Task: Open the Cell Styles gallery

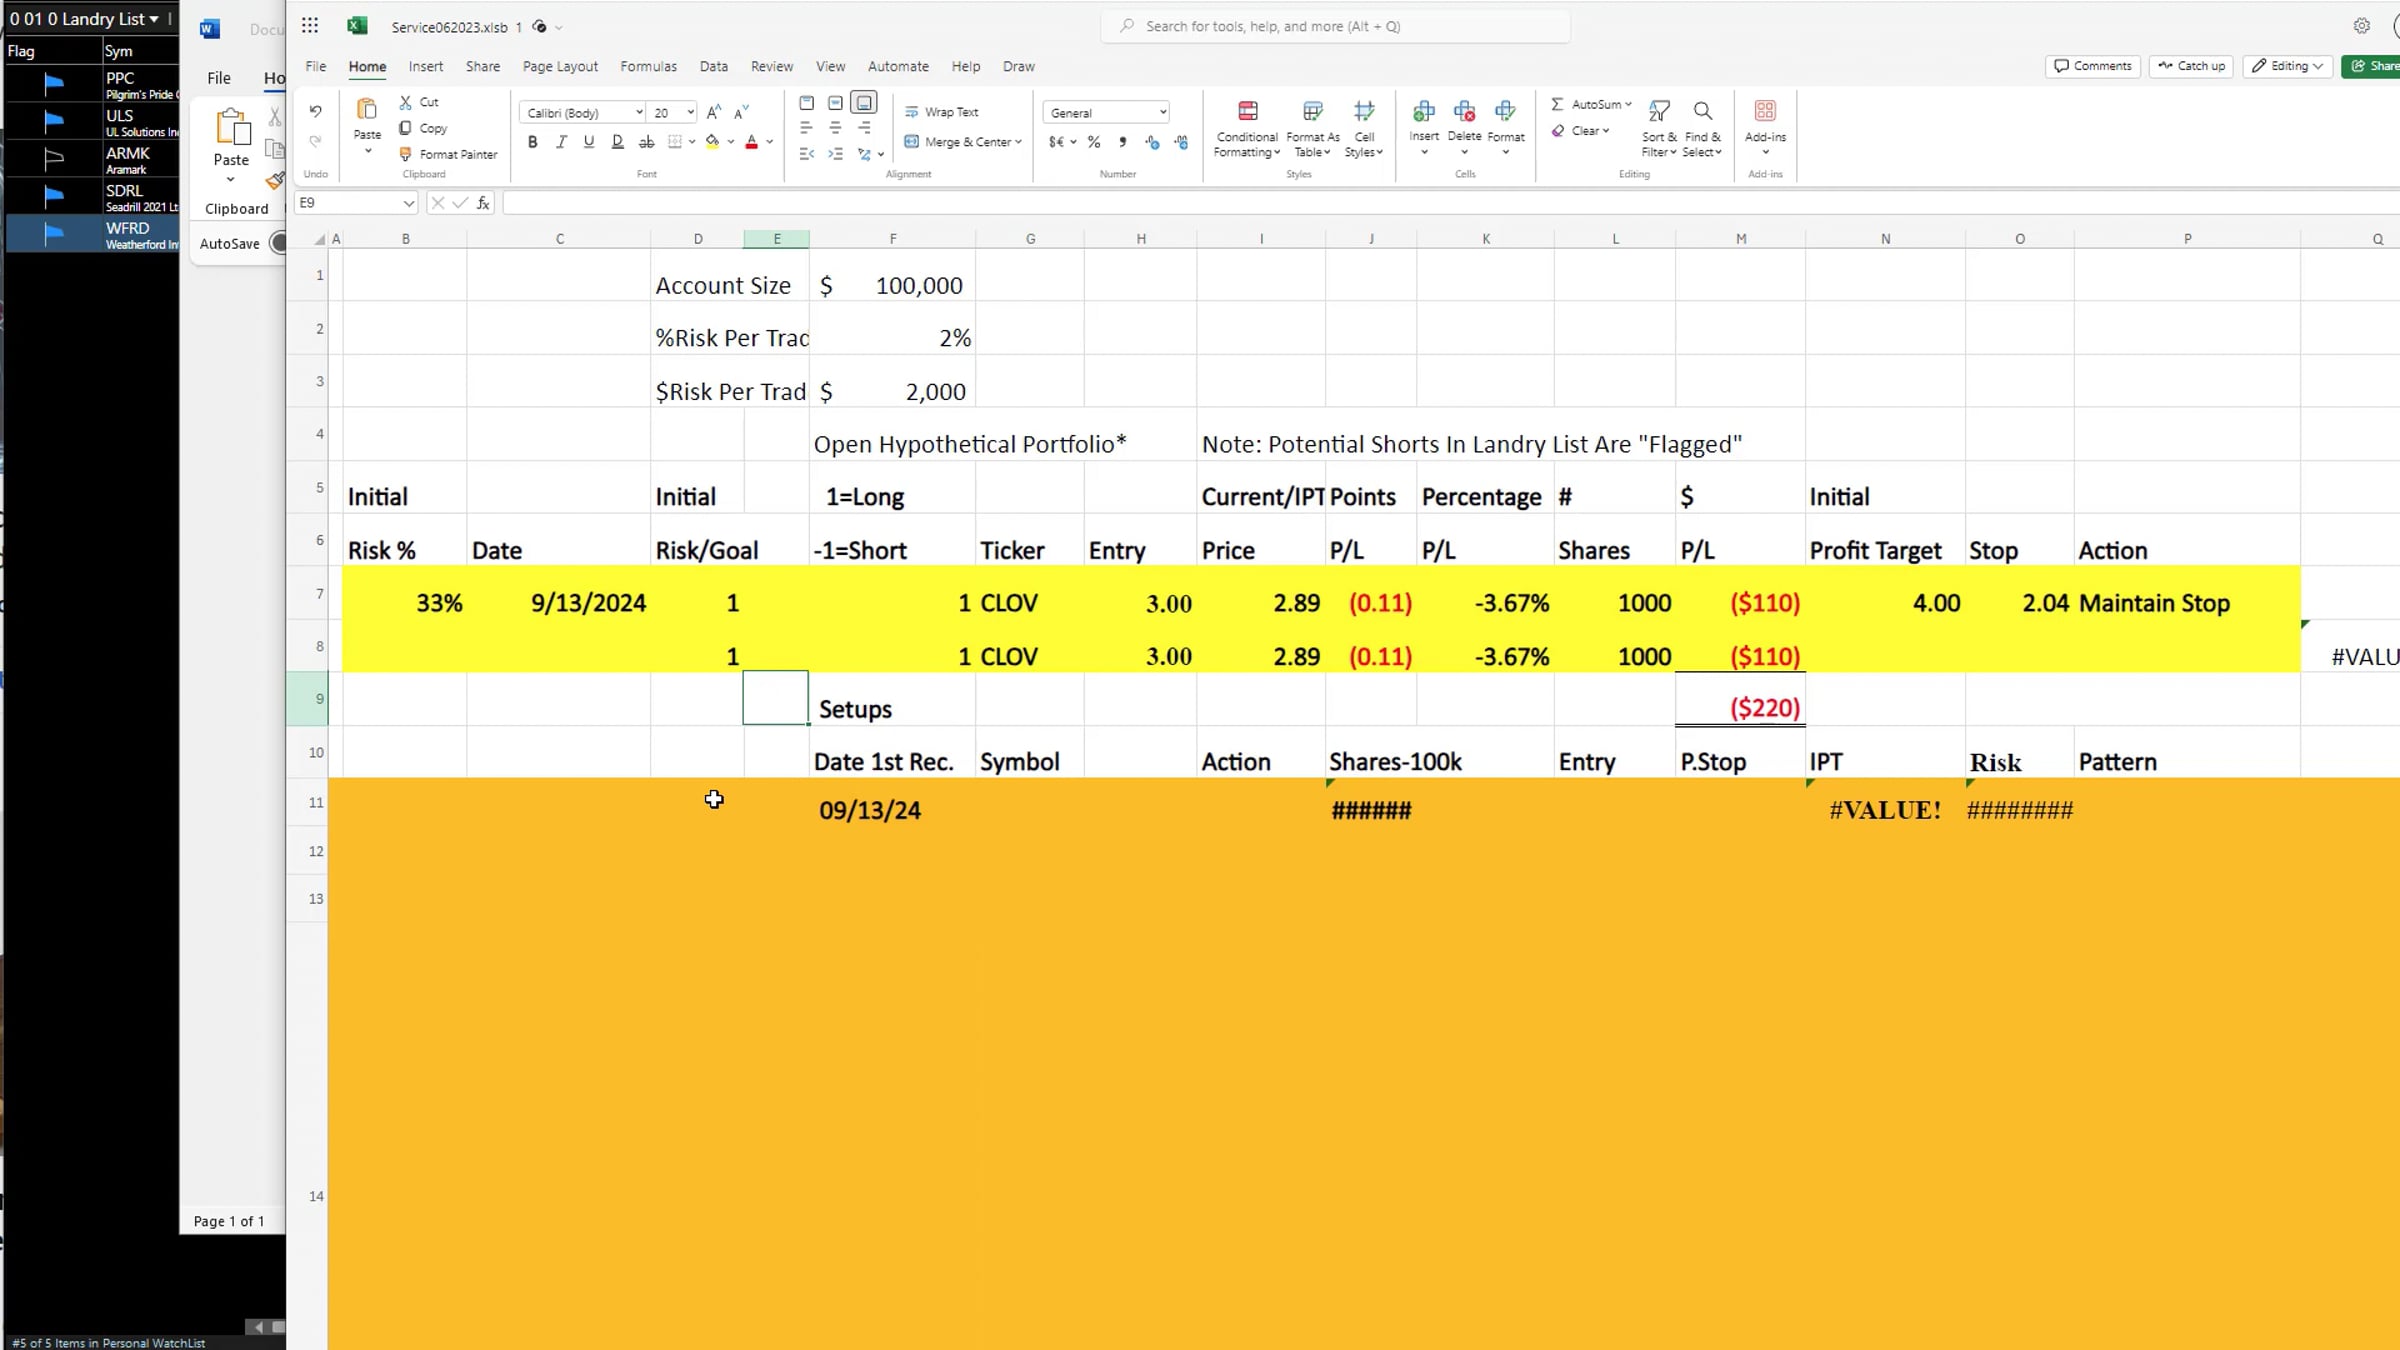Action: (1364, 130)
